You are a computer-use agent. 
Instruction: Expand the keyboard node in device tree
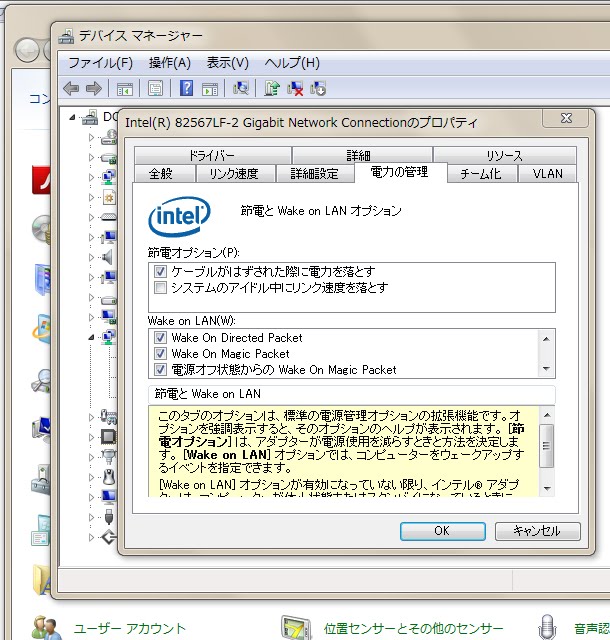pos(91,217)
